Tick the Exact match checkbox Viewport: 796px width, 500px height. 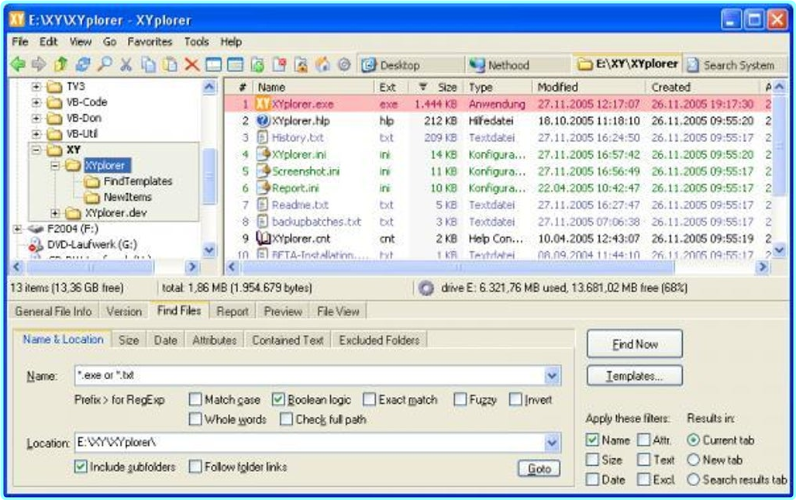point(369,399)
